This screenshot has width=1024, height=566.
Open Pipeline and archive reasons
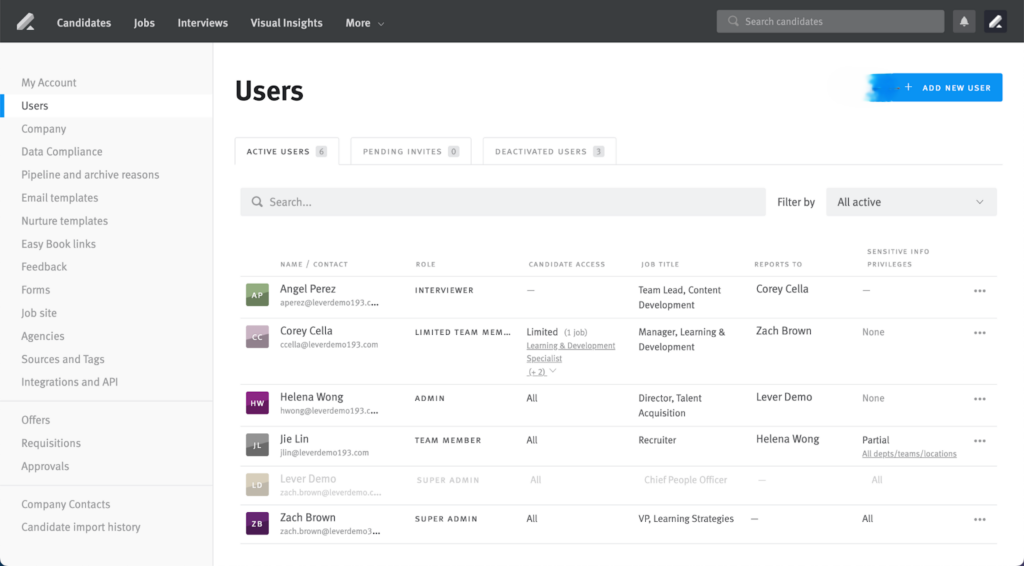pyautogui.click(x=90, y=175)
